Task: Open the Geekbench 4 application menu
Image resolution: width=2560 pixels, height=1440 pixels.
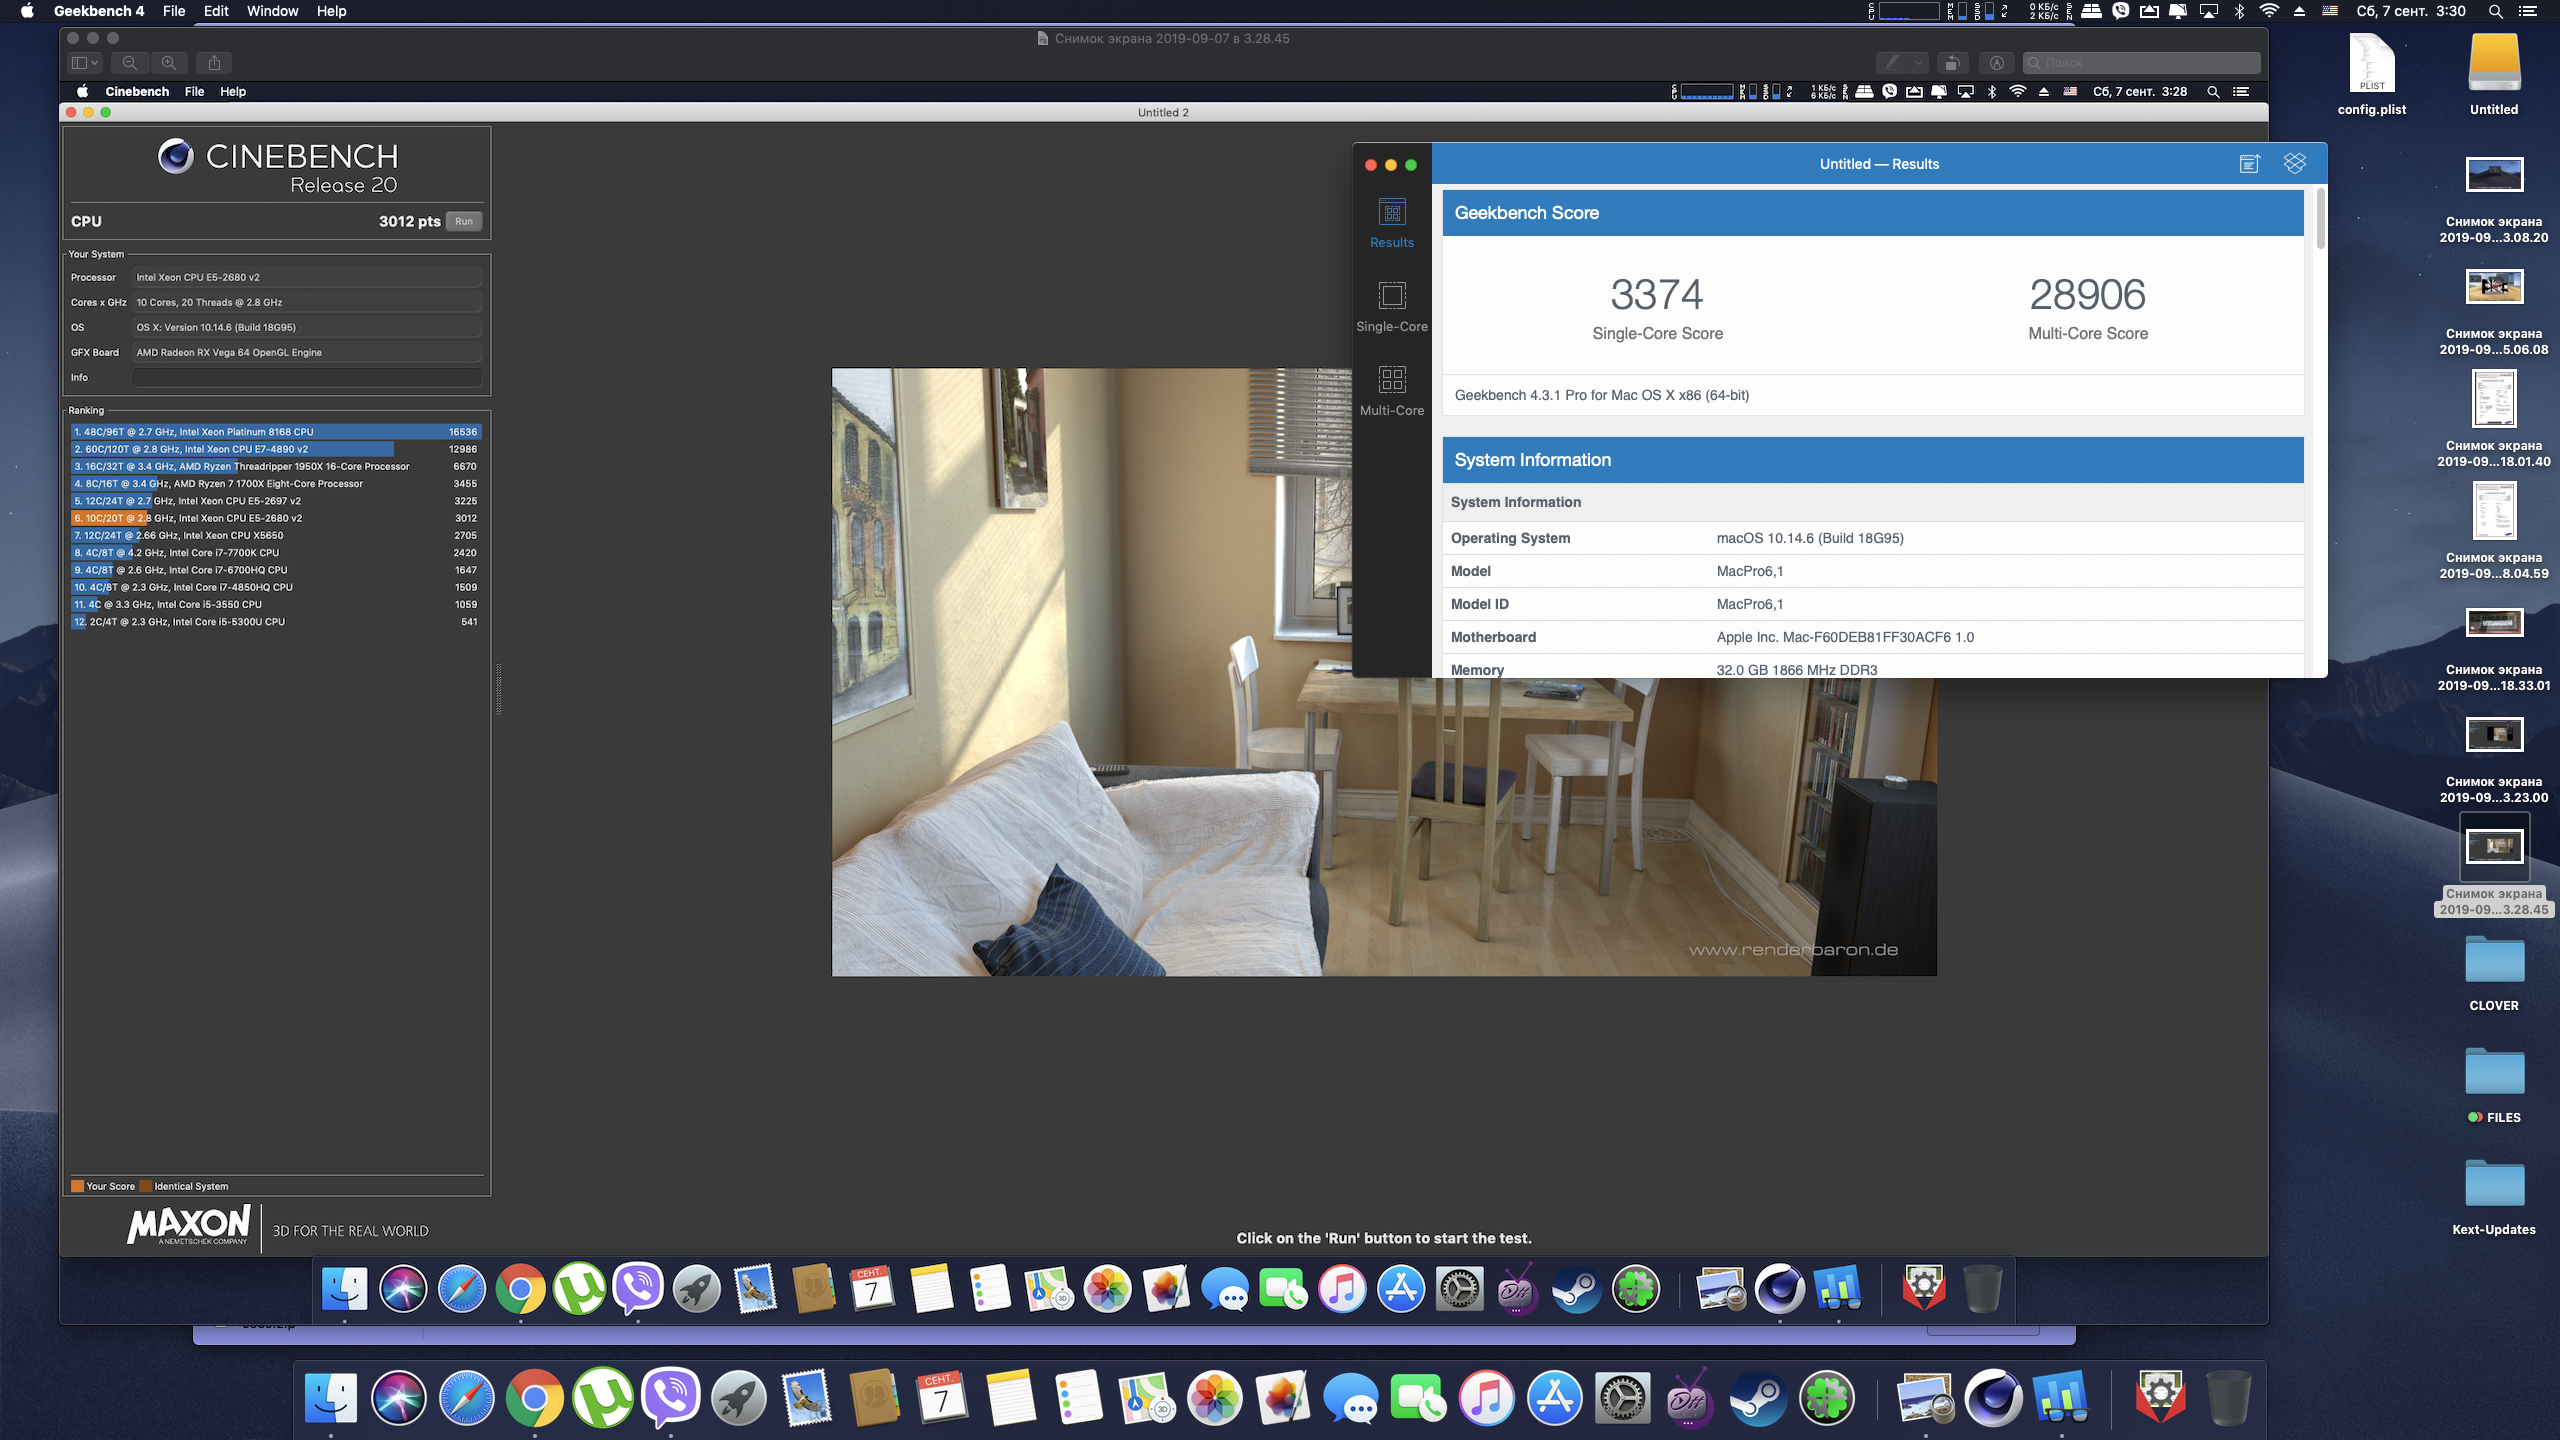Action: pos(98,11)
